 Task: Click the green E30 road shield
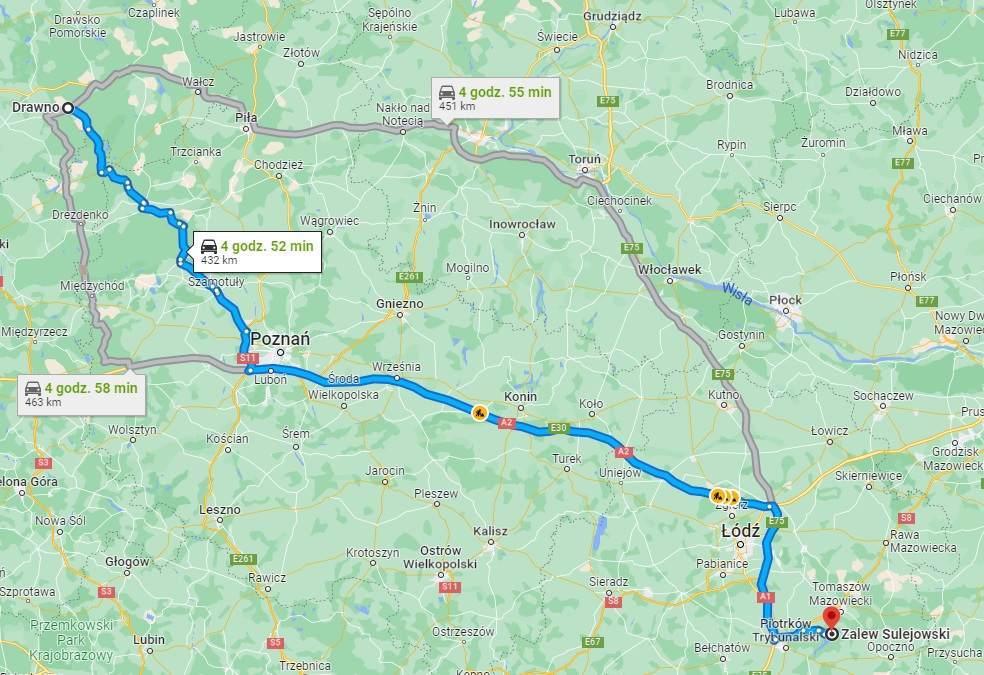[559, 428]
